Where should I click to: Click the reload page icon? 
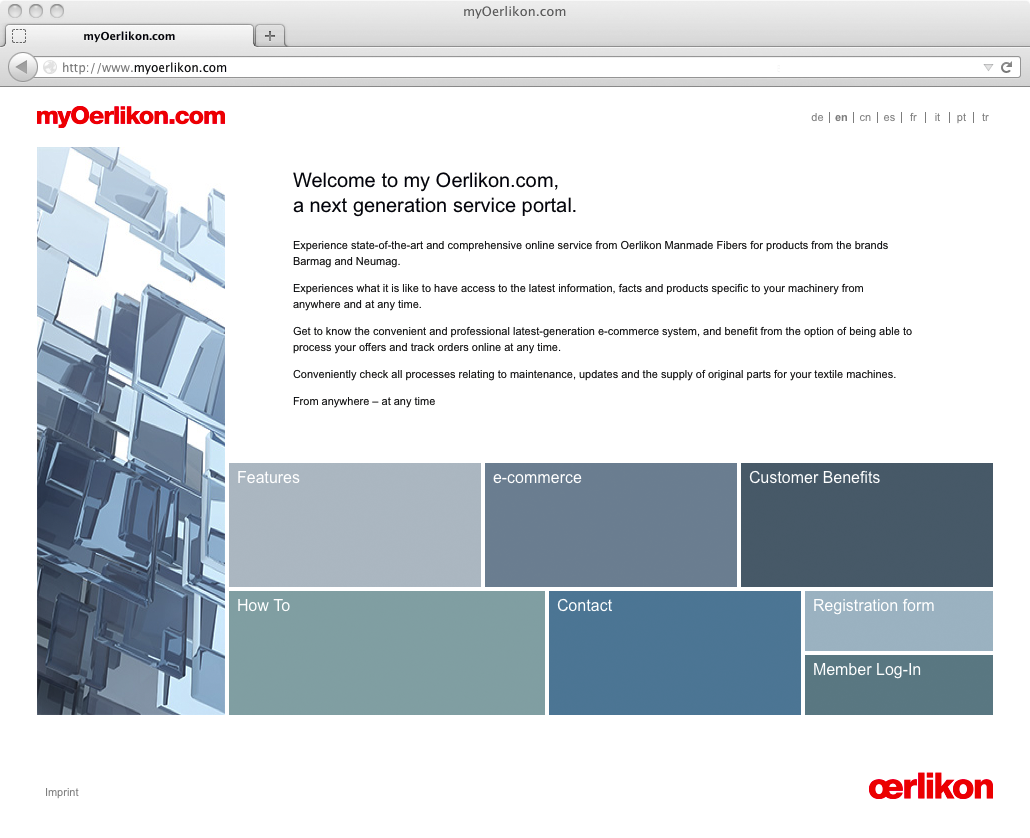tap(1006, 68)
